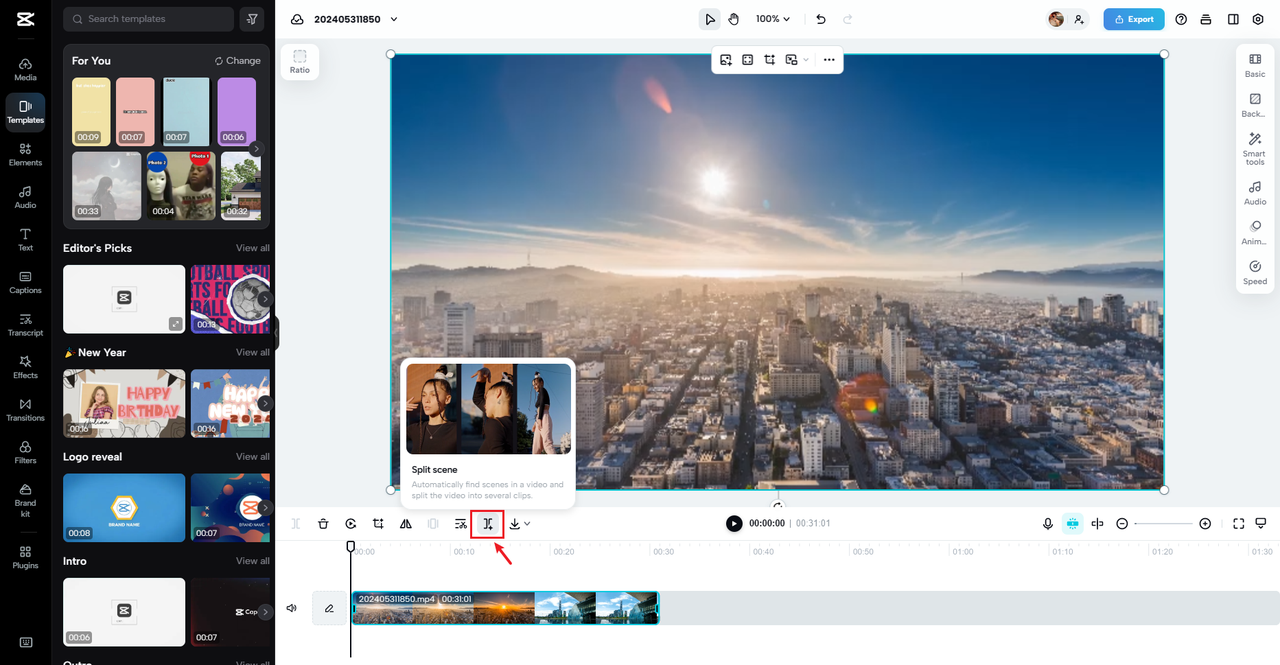This screenshot has height=665, width=1280.
Task: View all Editor's Picks templates
Action: pyautogui.click(x=252, y=248)
